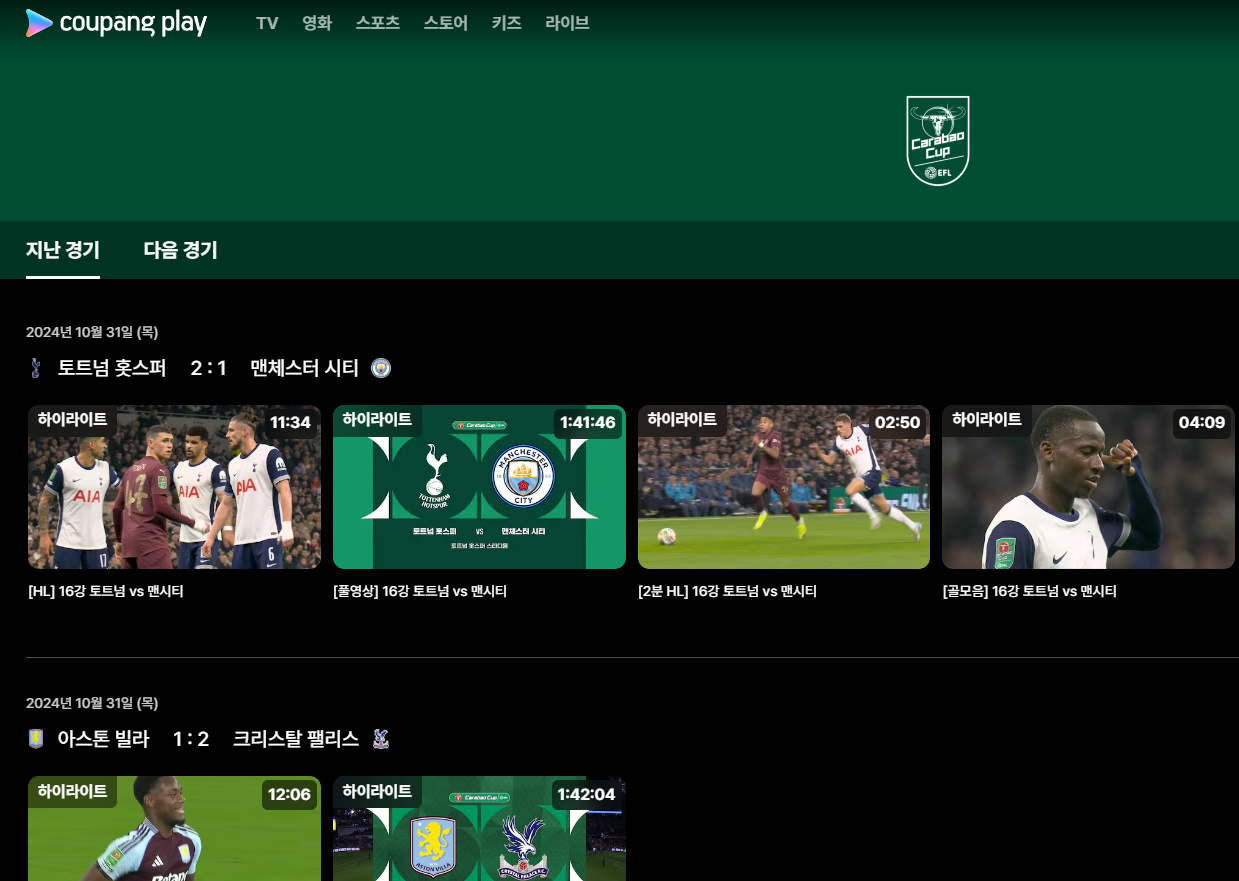This screenshot has height=881, width=1239.
Task: Play the 02:50 two-minute highlight thumbnail
Action: (784, 487)
